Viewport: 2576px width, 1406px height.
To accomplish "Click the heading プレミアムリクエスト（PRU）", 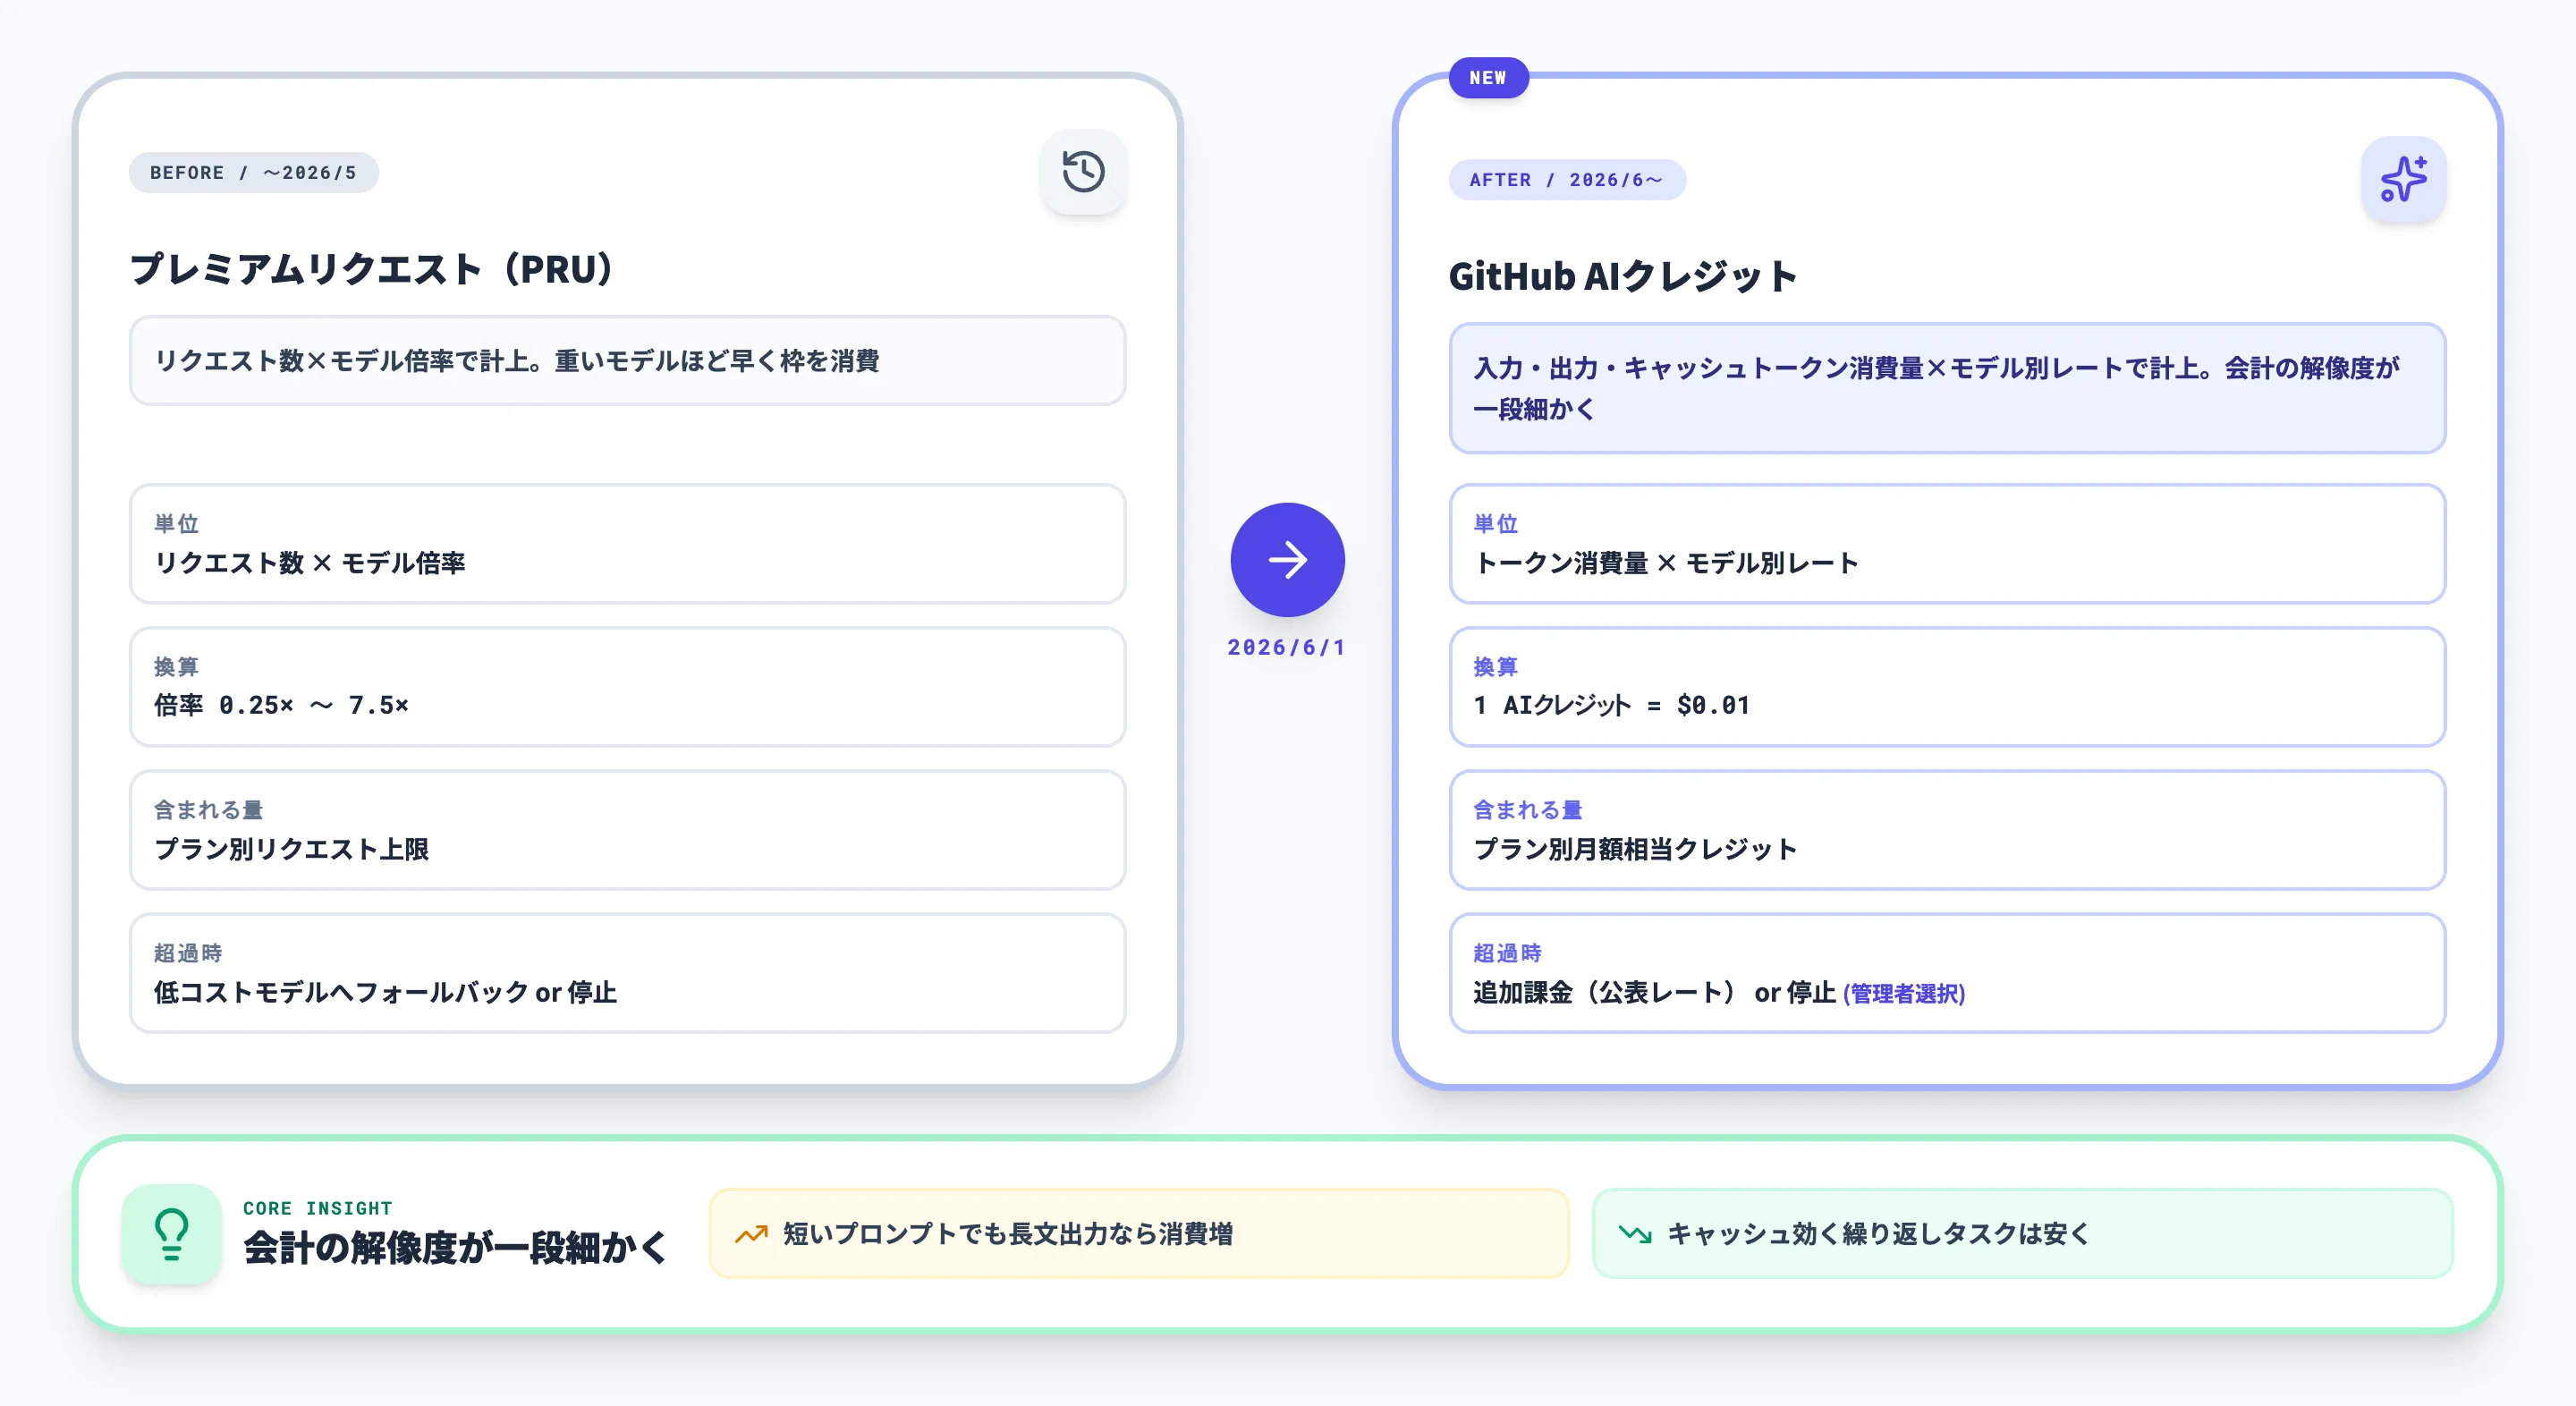I will (x=372, y=268).
